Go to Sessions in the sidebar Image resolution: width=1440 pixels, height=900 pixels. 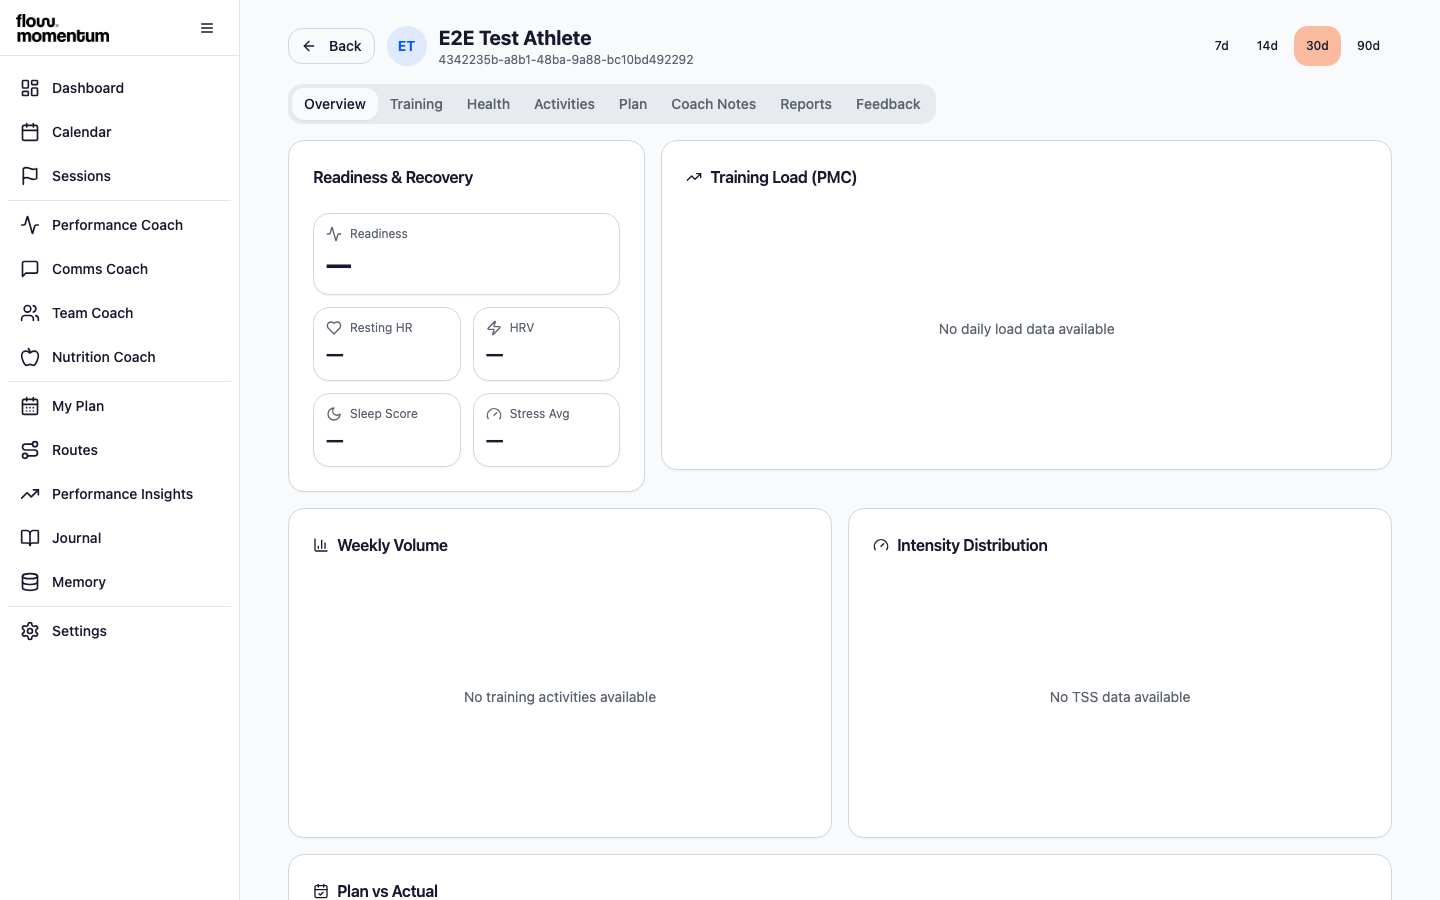click(x=120, y=176)
